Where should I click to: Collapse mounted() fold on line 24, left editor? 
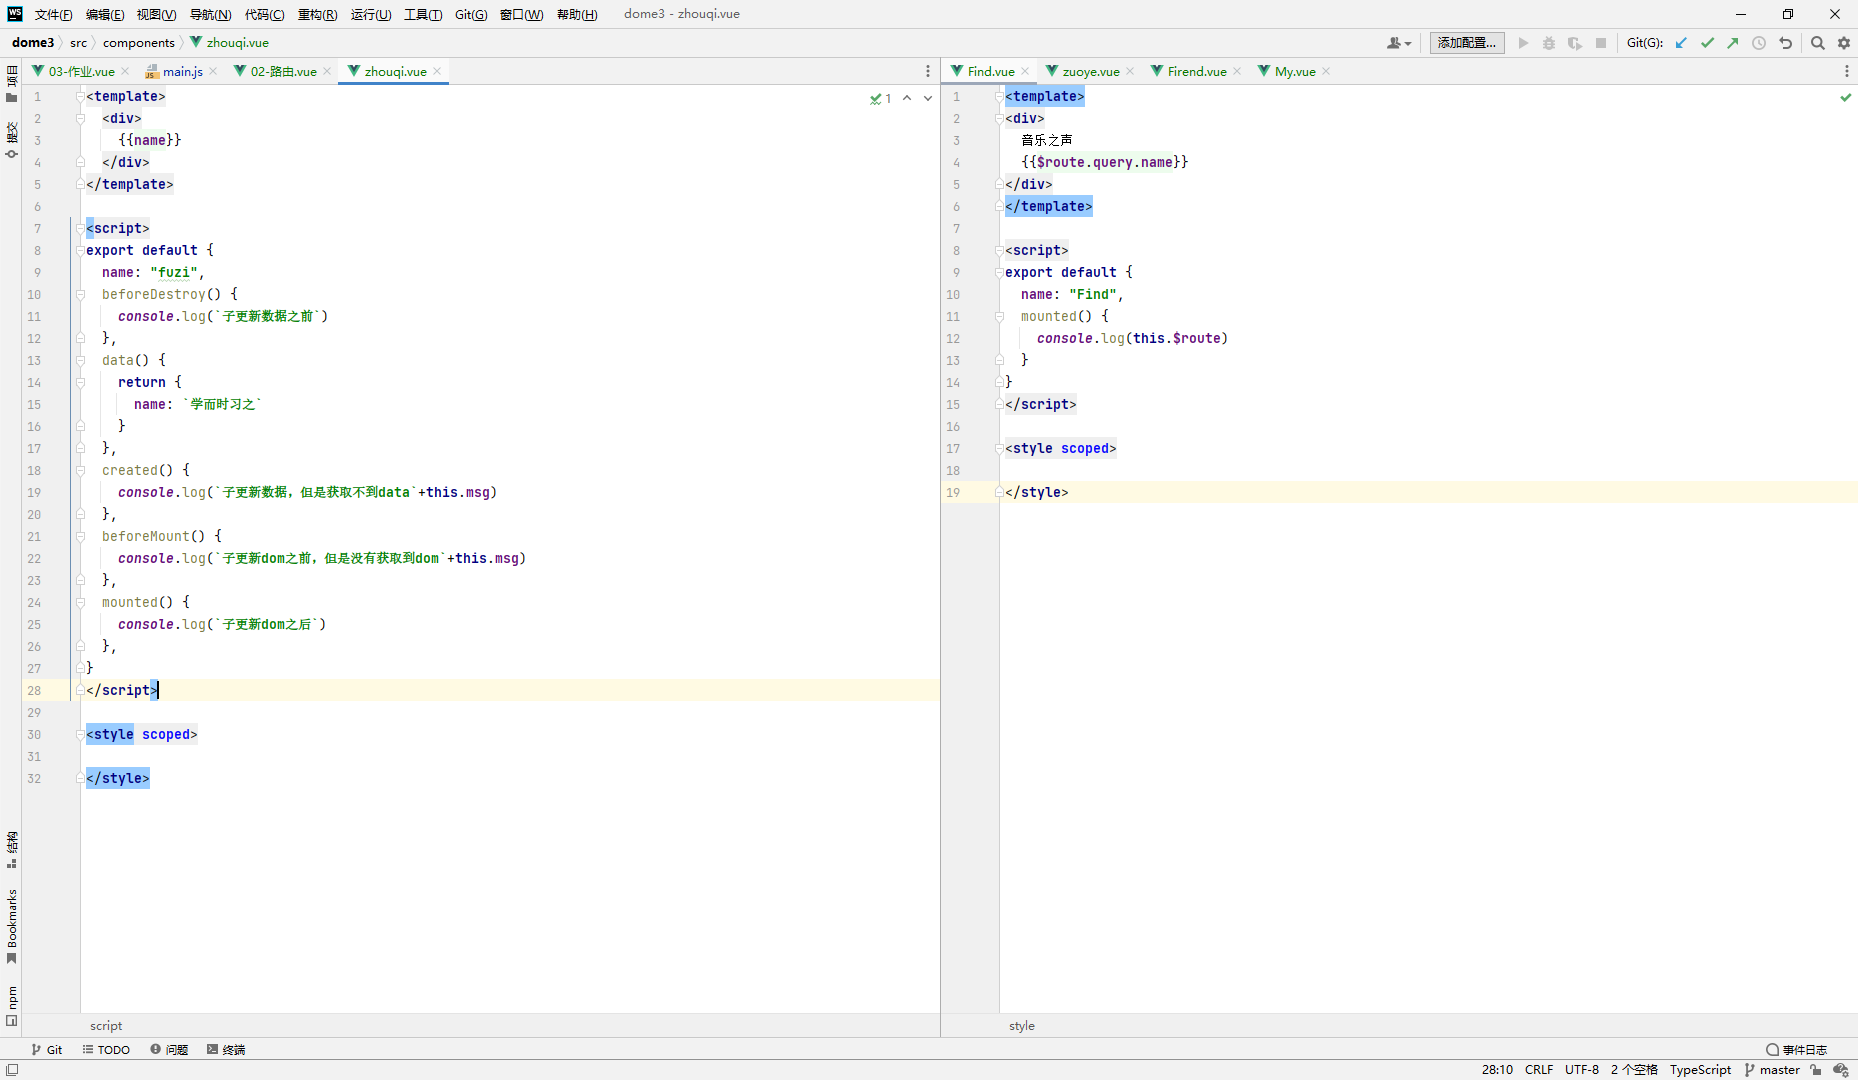point(80,602)
